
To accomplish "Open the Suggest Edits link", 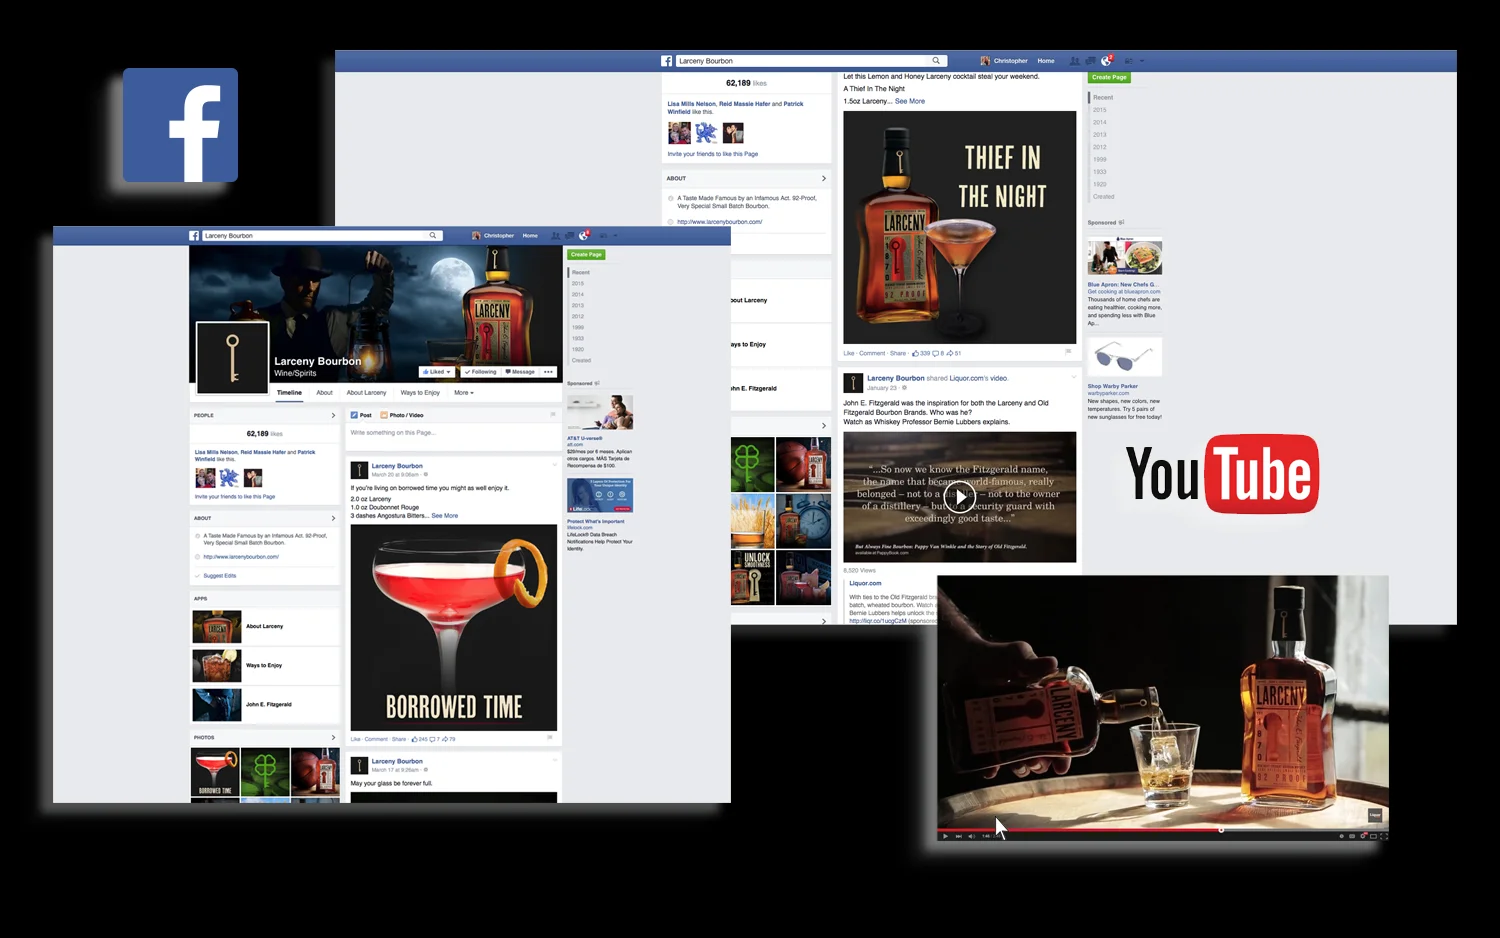I will pos(219,576).
